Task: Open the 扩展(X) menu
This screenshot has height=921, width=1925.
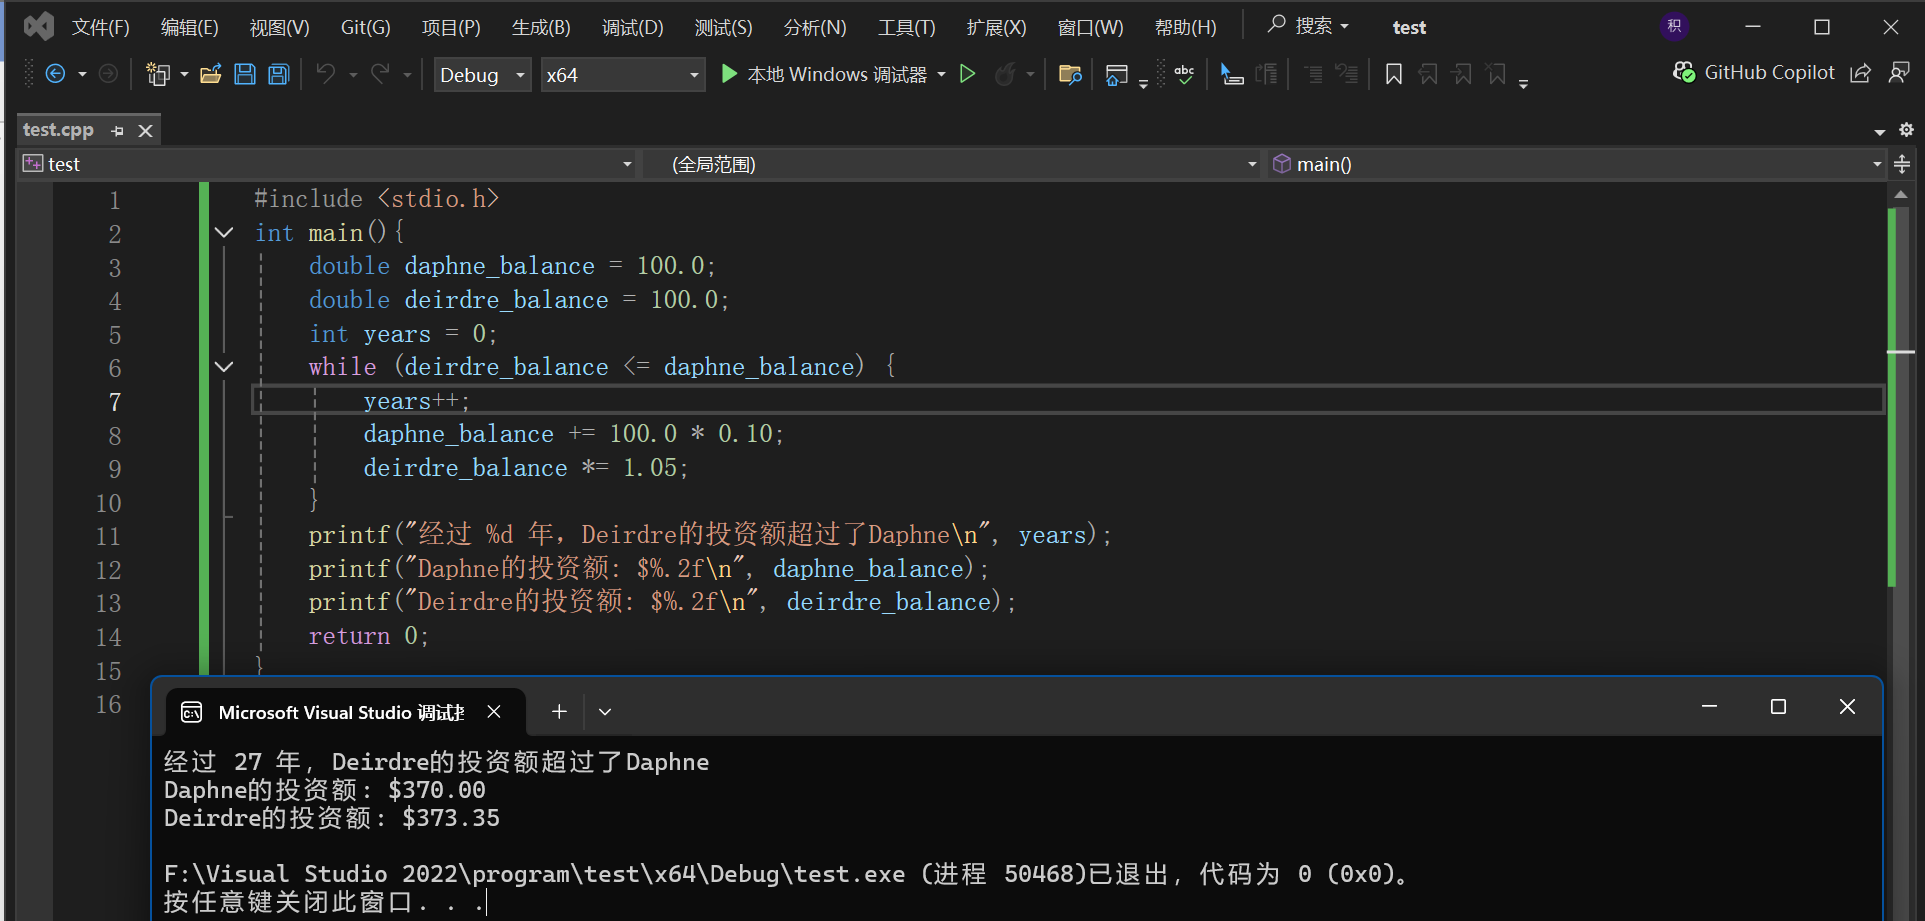Action: [x=997, y=27]
